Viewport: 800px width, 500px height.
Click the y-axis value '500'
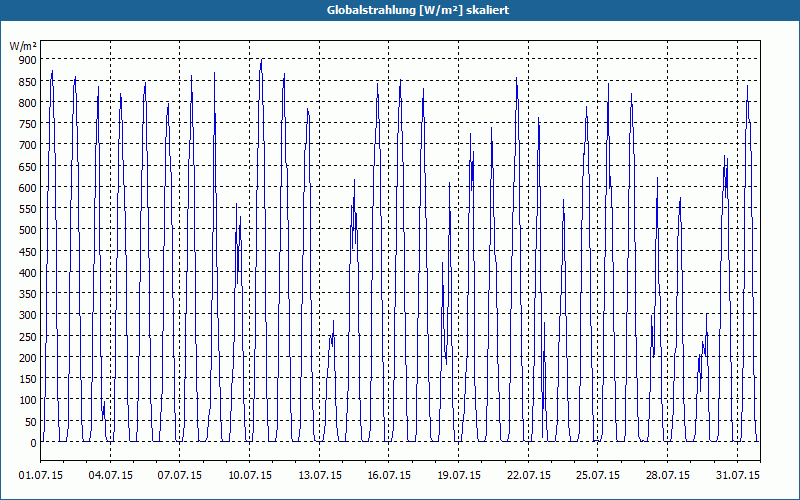(x=27, y=230)
